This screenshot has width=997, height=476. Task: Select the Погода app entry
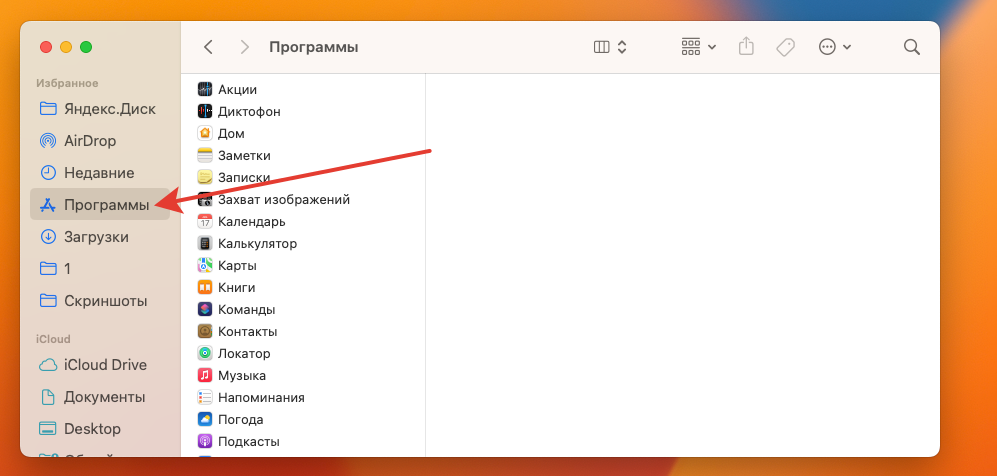point(230,419)
